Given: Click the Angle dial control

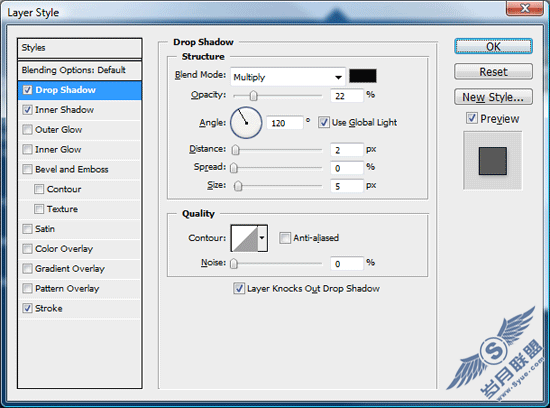Looking at the screenshot, I should [x=246, y=123].
